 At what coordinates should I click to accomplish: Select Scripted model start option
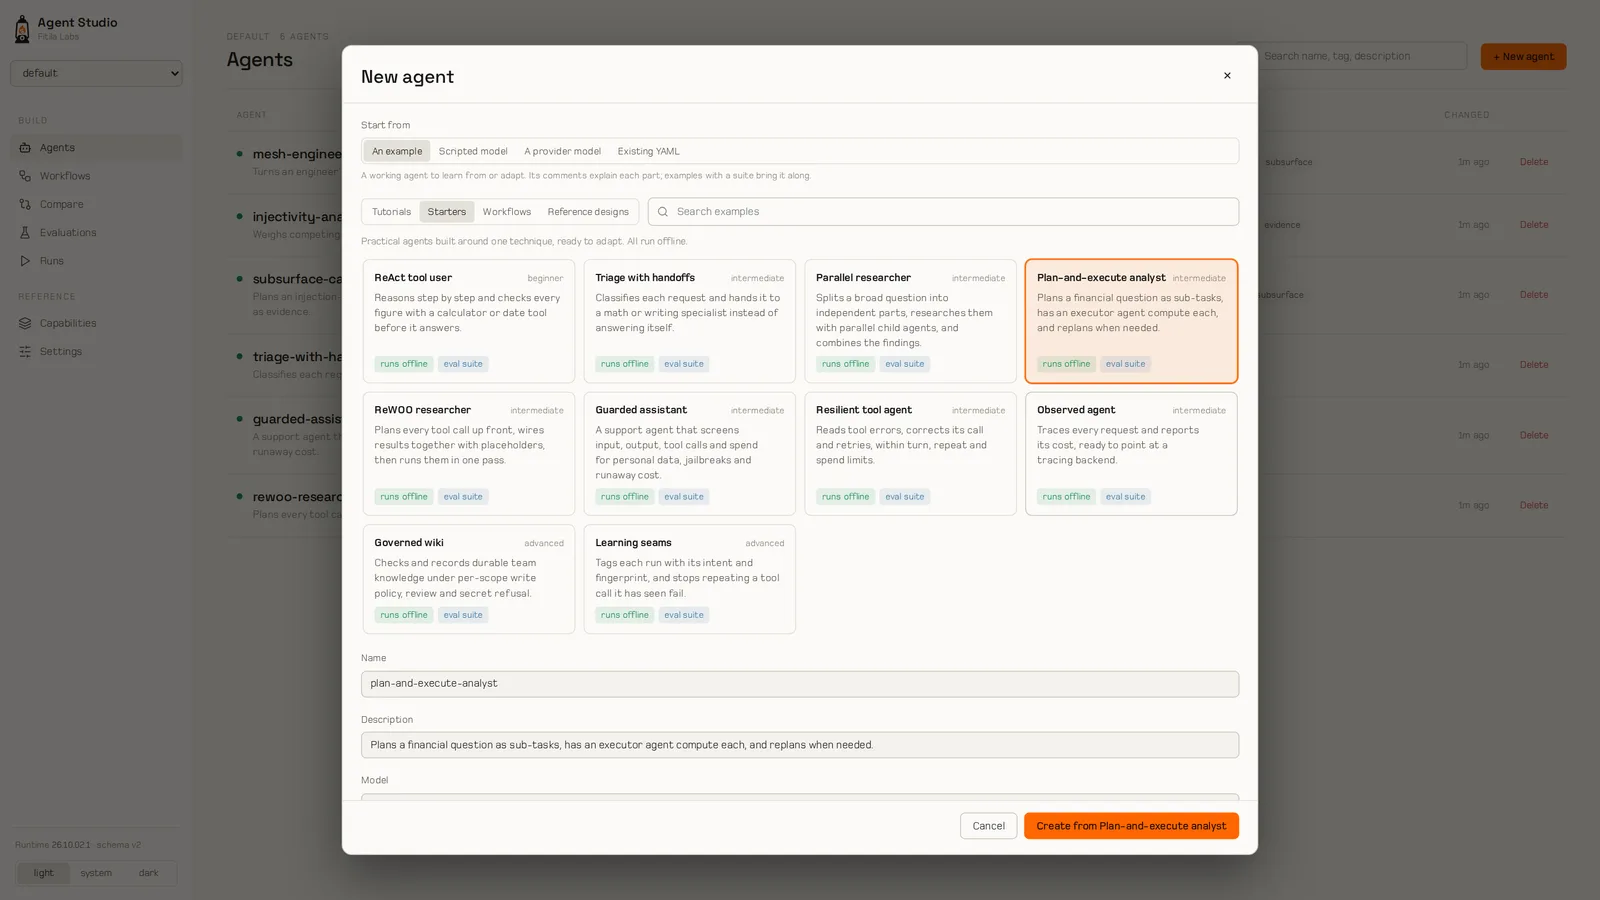pyautogui.click(x=473, y=151)
